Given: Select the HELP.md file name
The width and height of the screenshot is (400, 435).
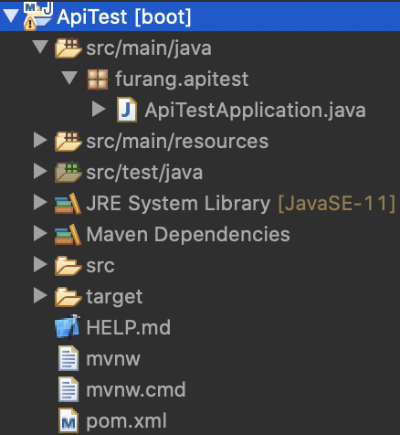Looking at the screenshot, I should [128, 328].
